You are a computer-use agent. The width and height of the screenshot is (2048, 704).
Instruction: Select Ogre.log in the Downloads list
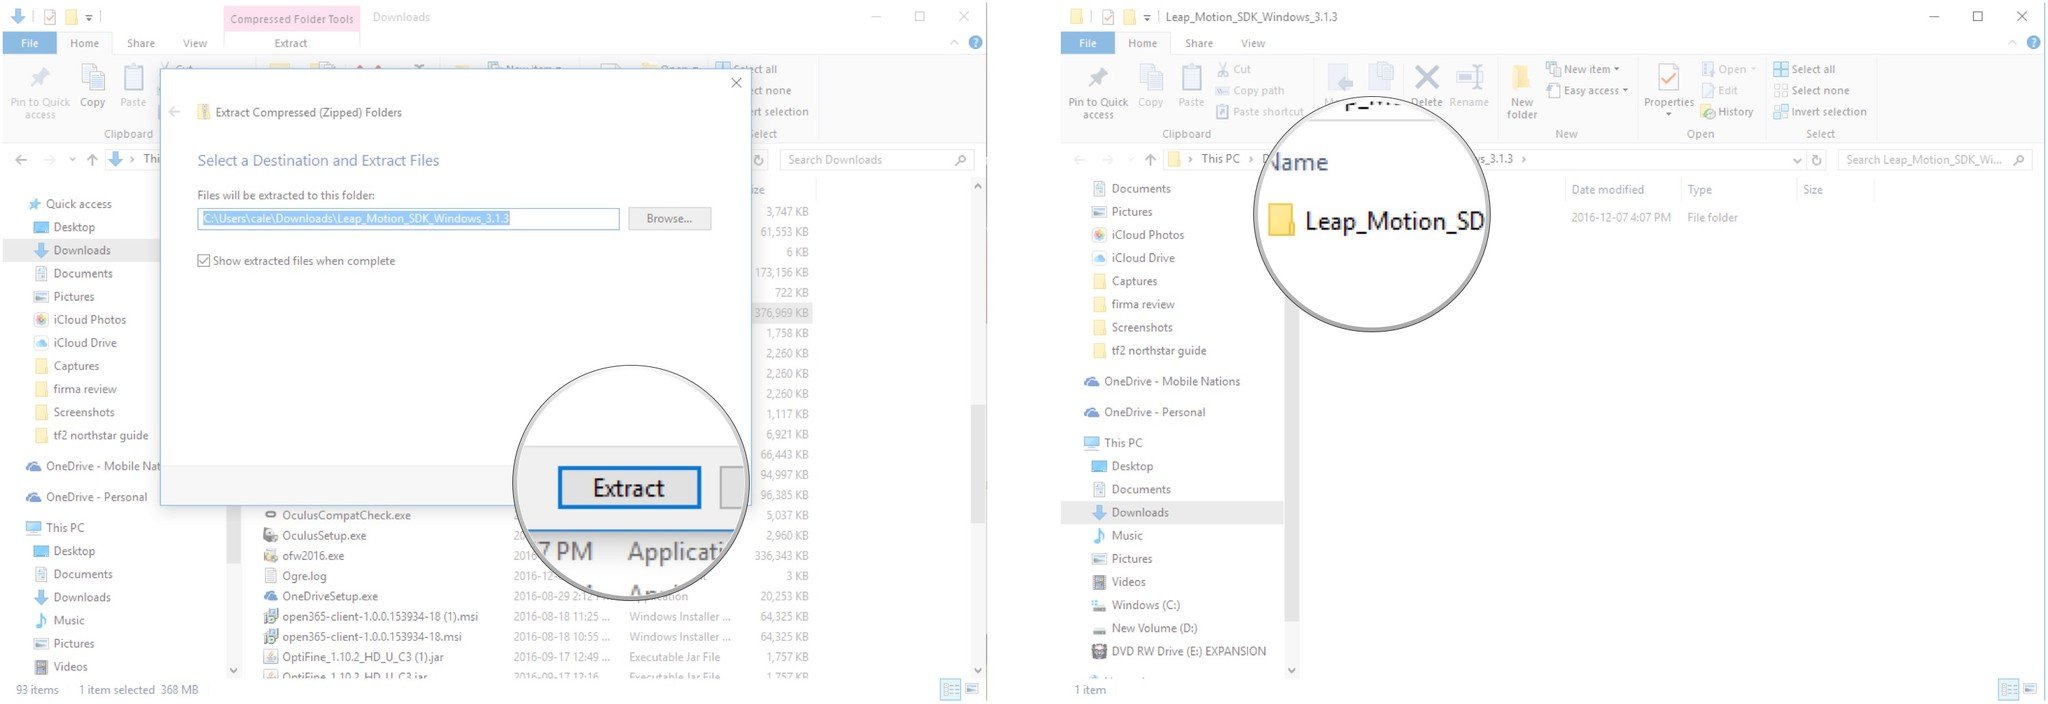pyautogui.click(x=304, y=576)
